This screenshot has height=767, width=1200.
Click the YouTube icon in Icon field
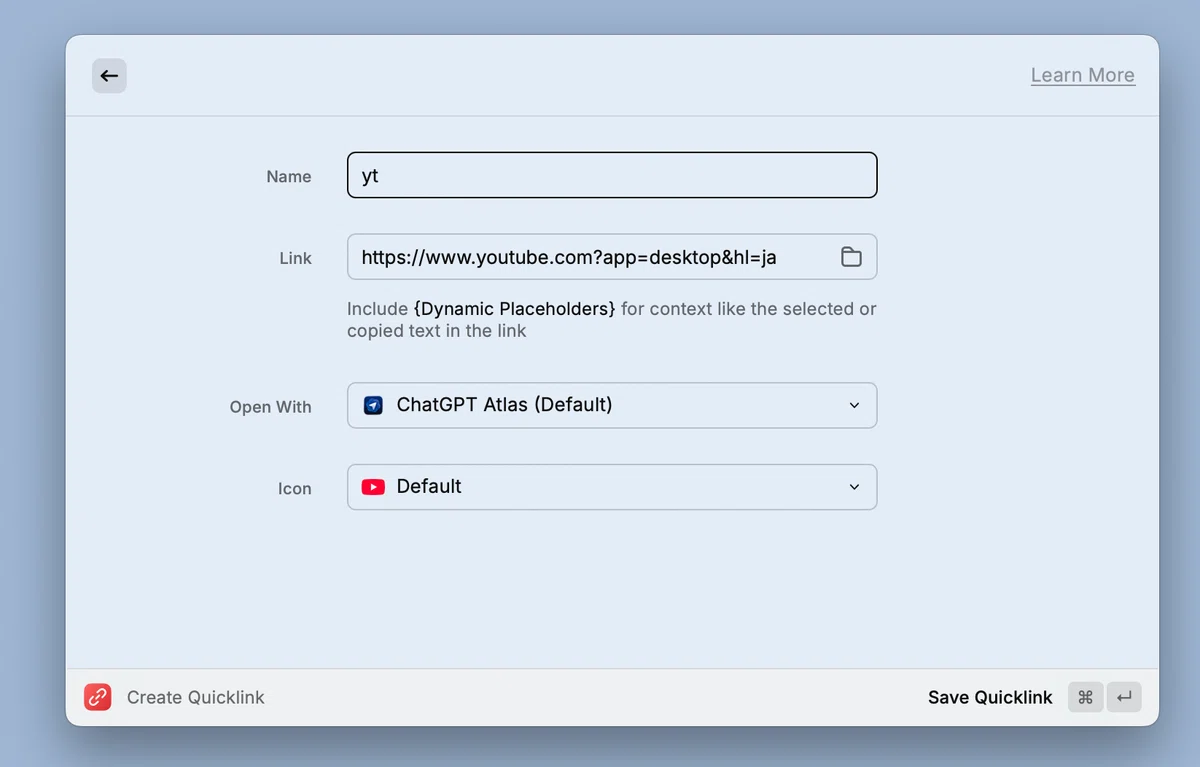pyautogui.click(x=373, y=487)
